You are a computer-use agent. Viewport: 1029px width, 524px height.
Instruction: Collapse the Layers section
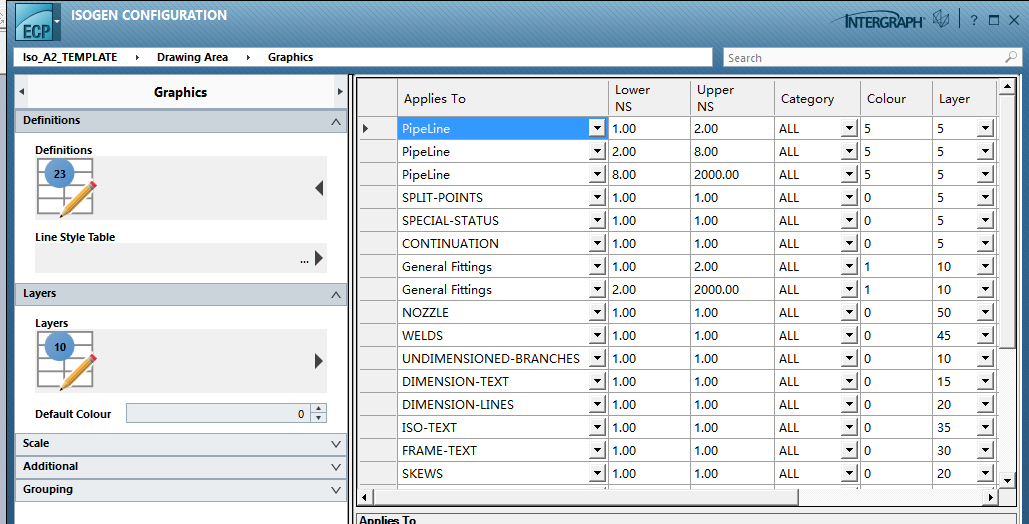pyautogui.click(x=336, y=295)
